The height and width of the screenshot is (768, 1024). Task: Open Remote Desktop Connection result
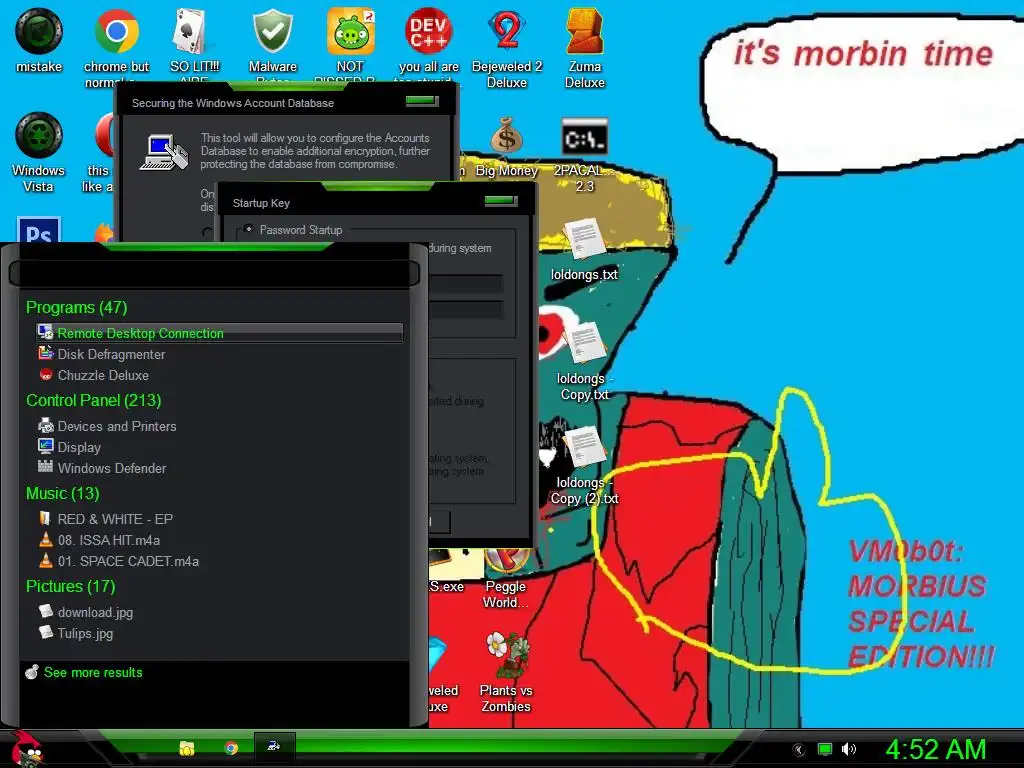pos(220,333)
